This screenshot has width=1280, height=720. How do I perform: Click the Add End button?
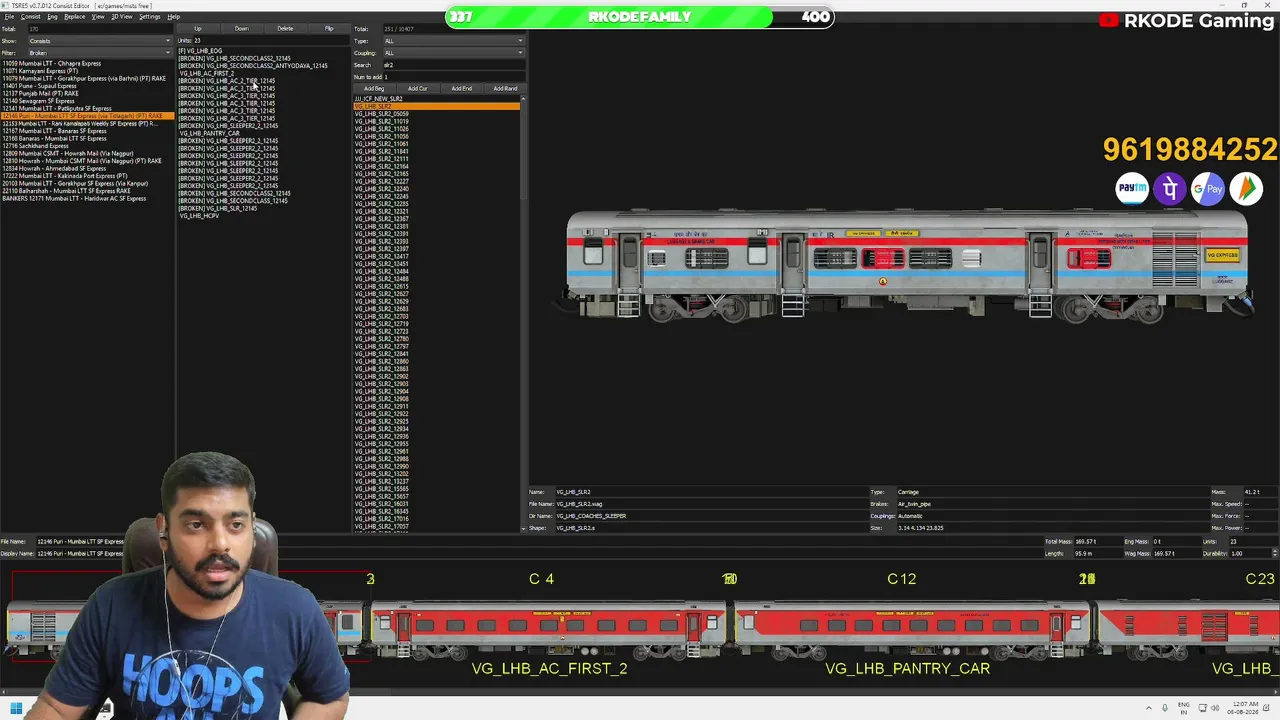tap(461, 88)
